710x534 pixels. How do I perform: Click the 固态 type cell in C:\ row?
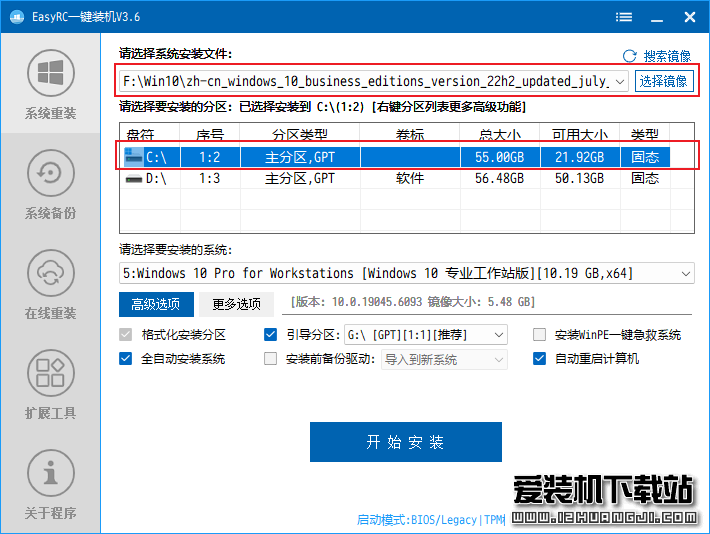[645, 157]
